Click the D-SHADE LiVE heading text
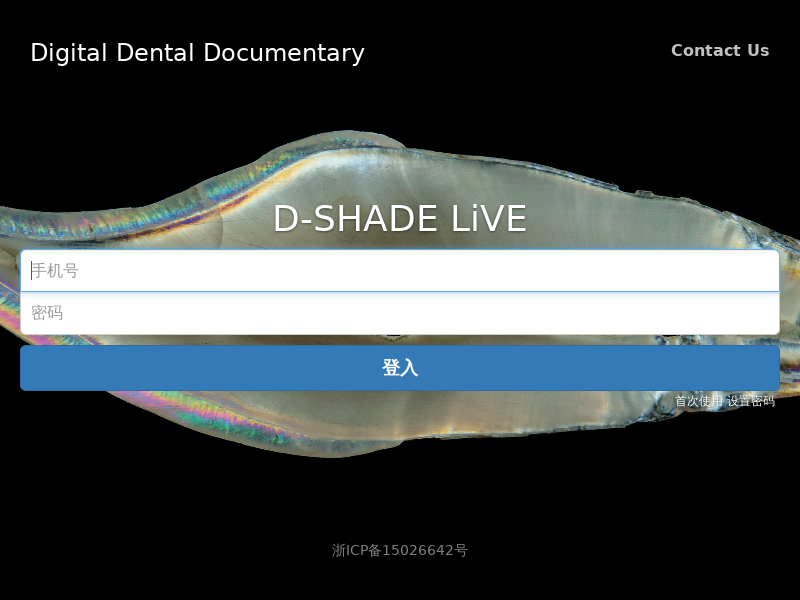800x600 pixels. (x=400, y=218)
